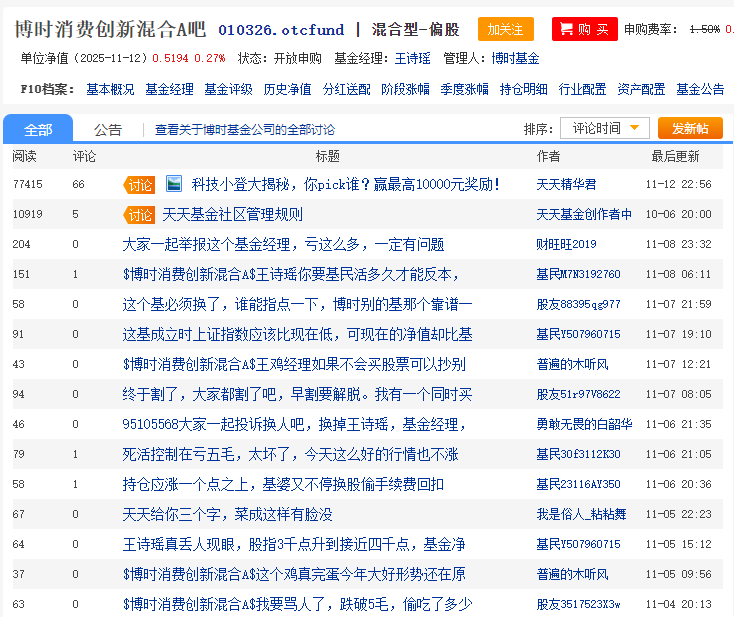
Task: Open author 我是俗人_粘粘舞 profile
Action: click(581, 514)
